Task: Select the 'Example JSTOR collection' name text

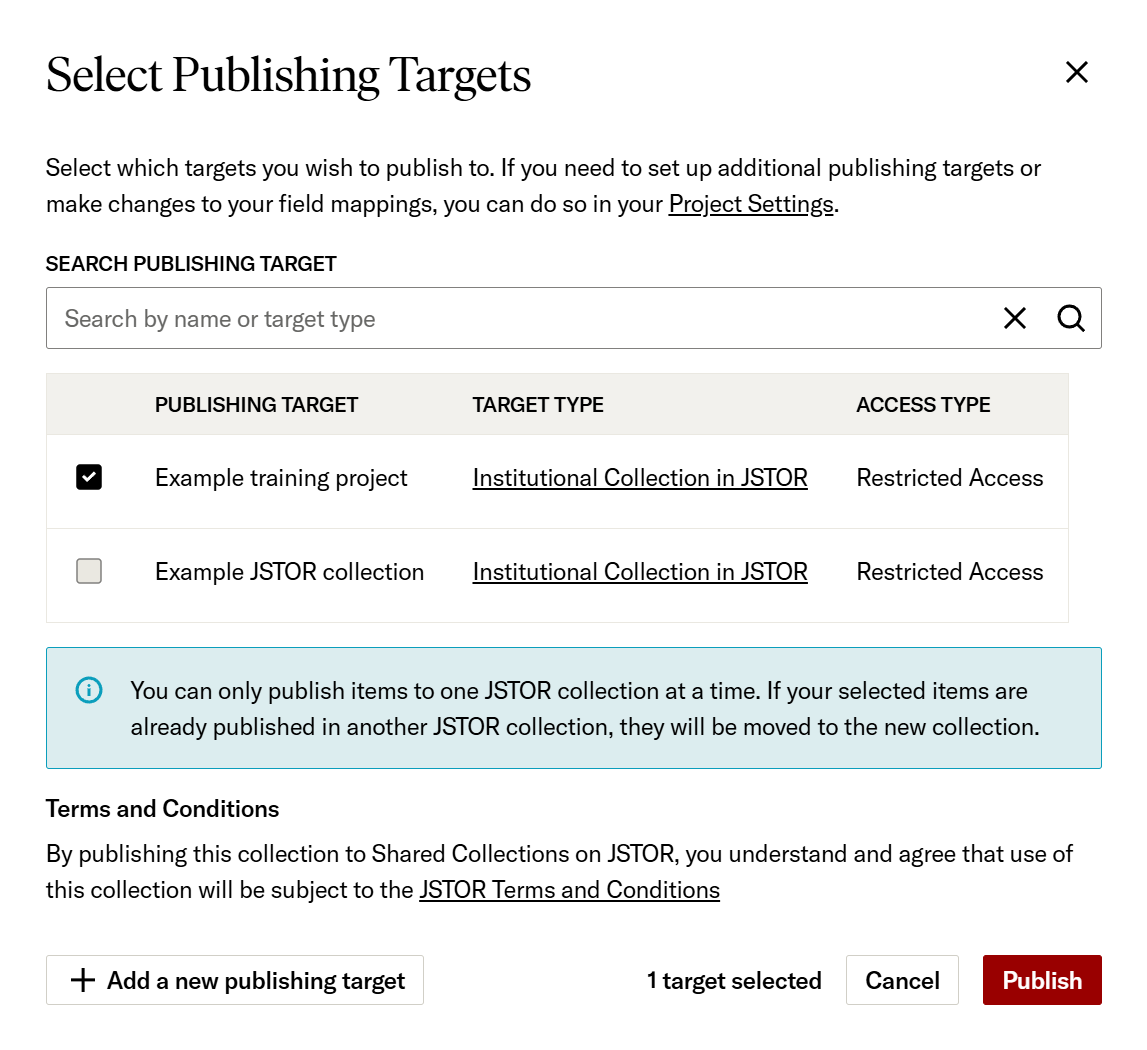Action: [x=290, y=571]
